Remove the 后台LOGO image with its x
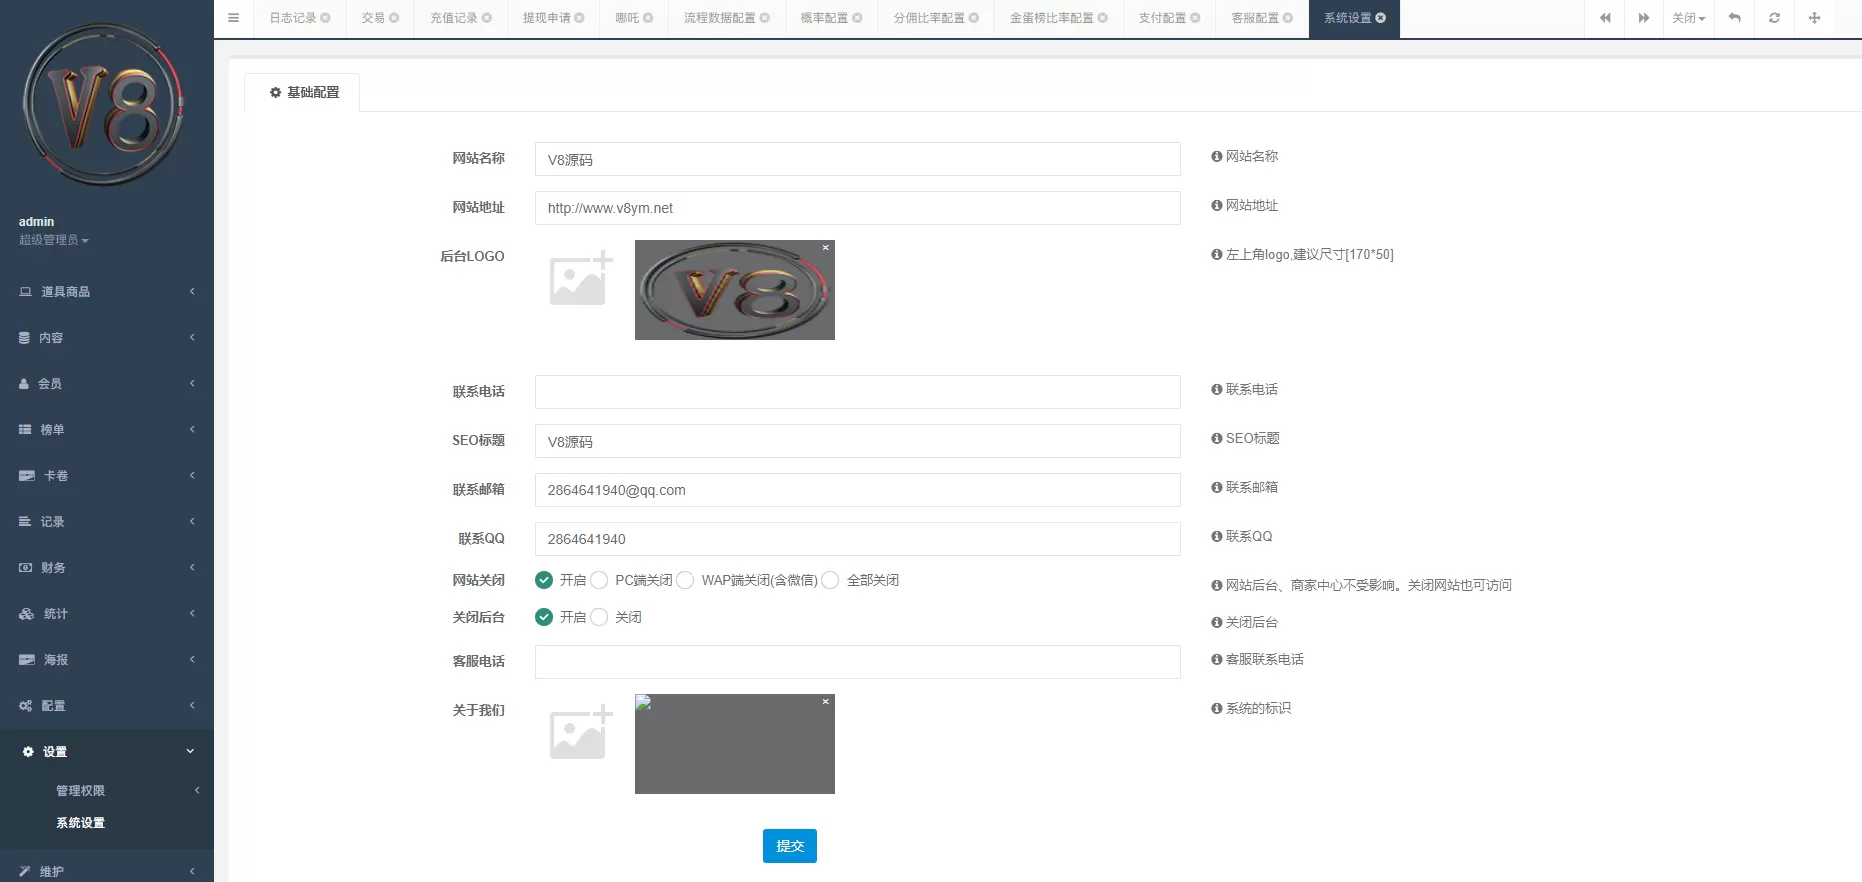1862x882 pixels. point(826,247)
